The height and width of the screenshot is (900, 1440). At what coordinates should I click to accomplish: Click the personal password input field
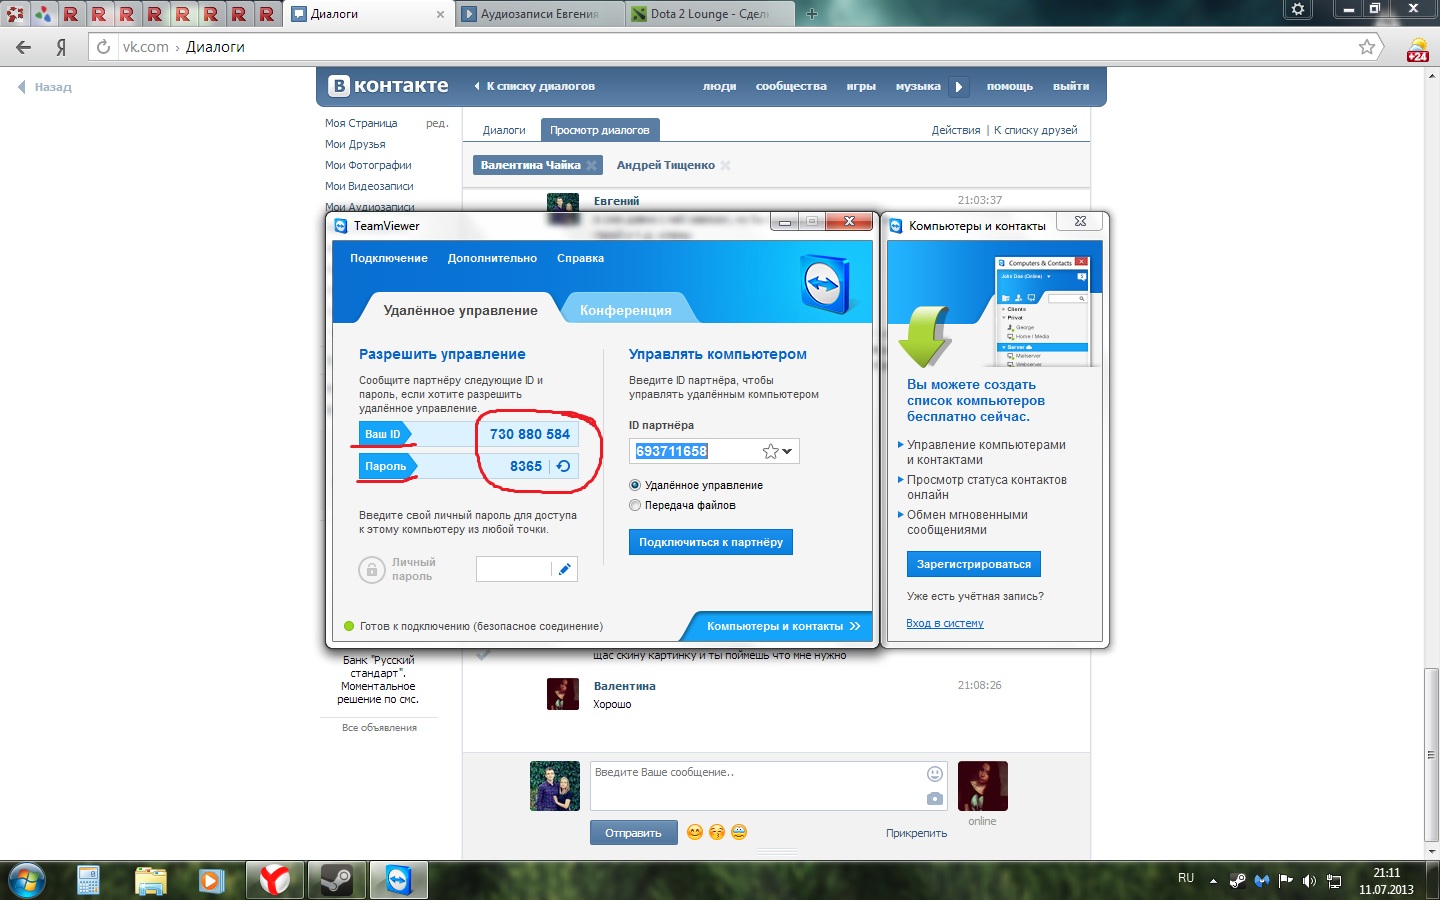tap(514, 569)
